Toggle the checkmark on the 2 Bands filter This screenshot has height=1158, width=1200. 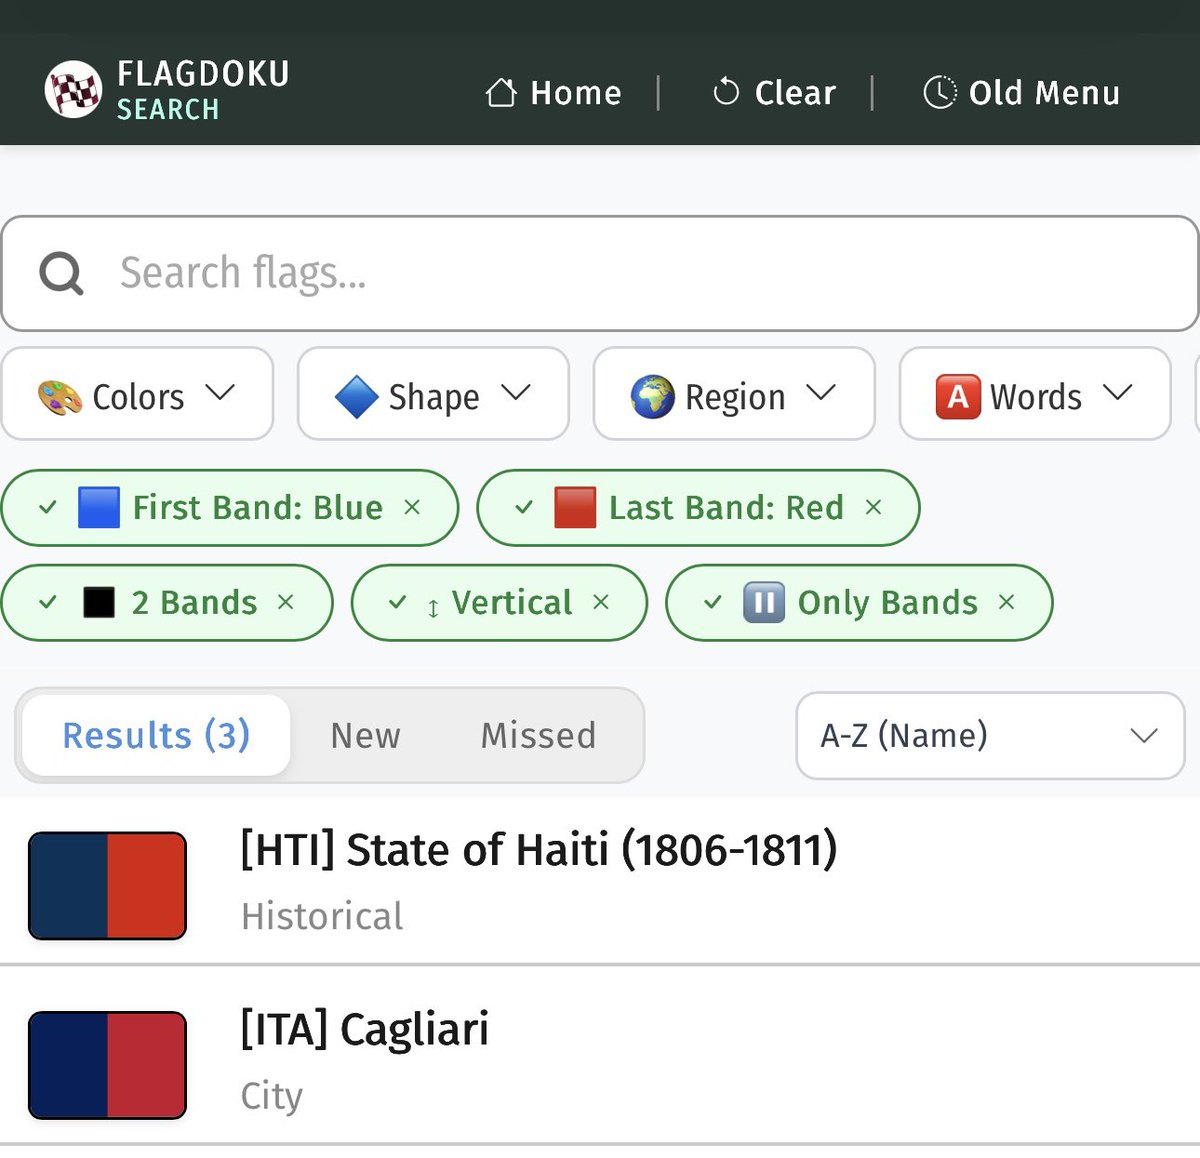pos(46,603)
